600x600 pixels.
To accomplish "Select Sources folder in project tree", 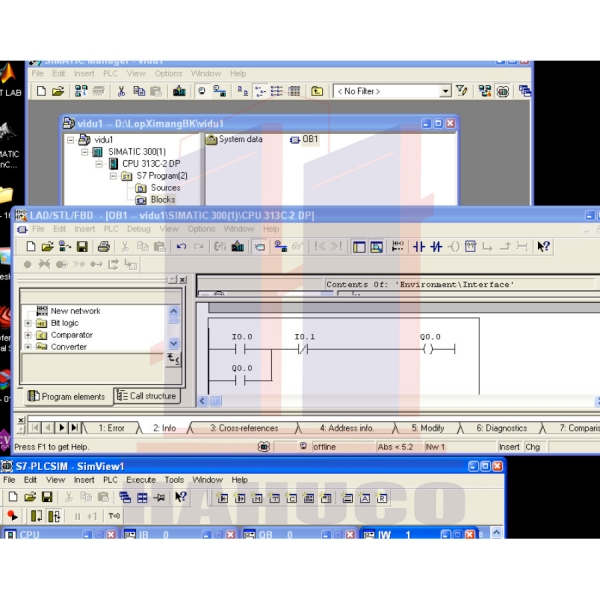I will pyautogui.click(x=158, y=188).
